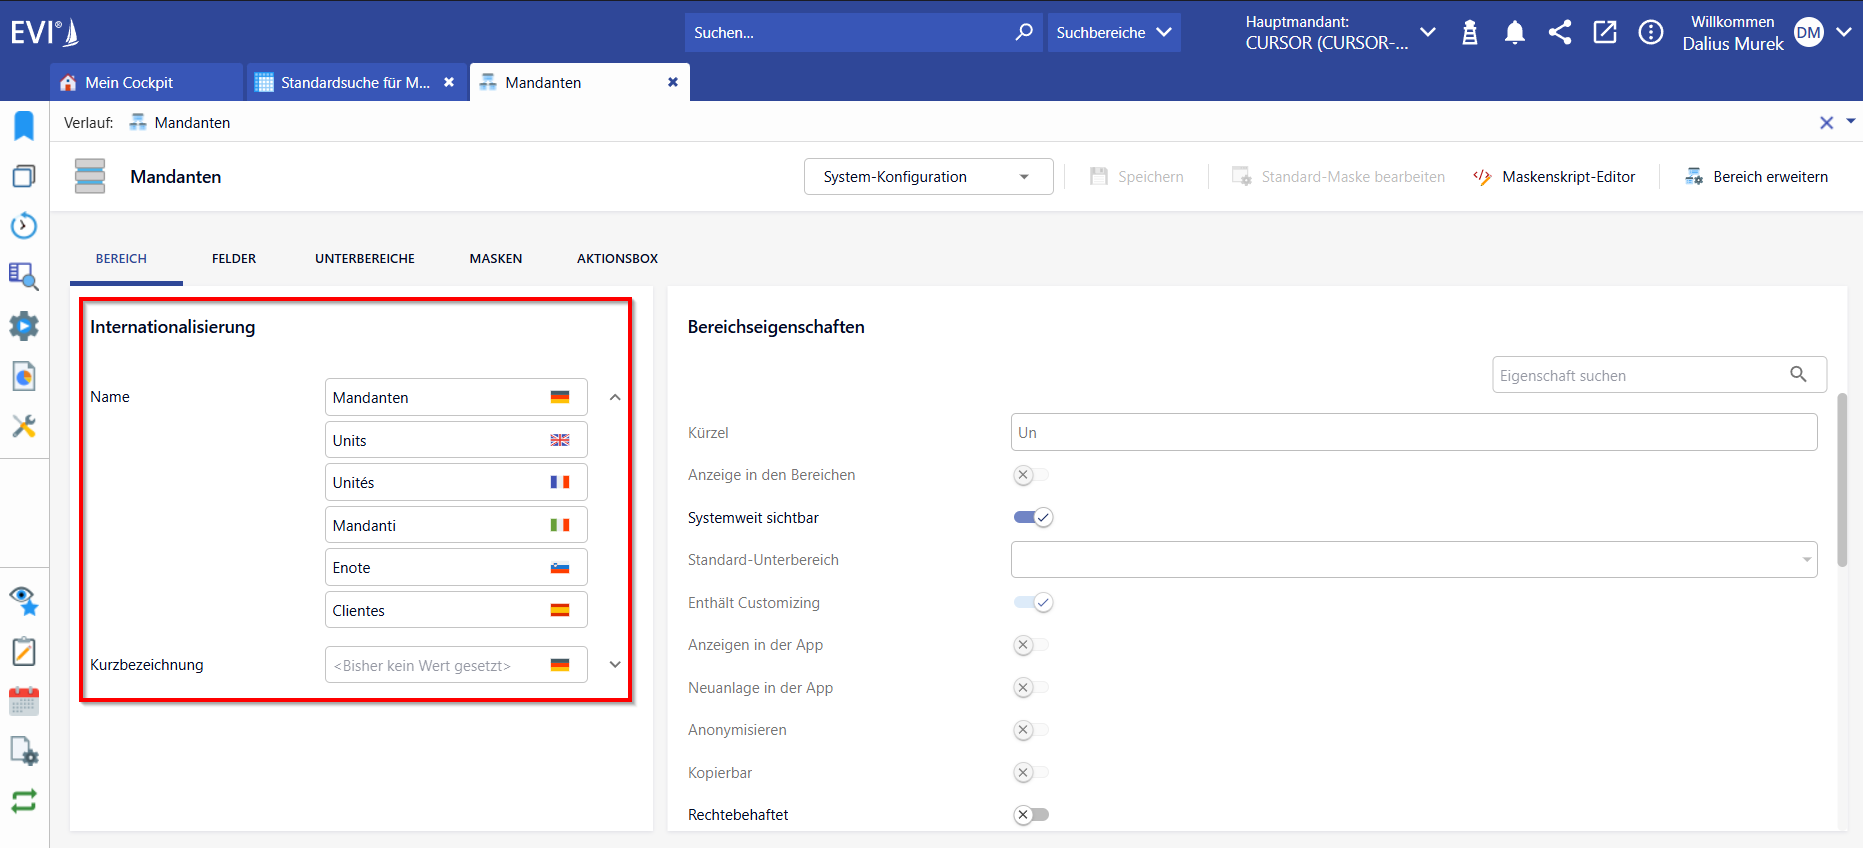Enable the Anzeige in den Bereichen toggle
This screenshot has height=848, width=1863.
point(1031,475)
